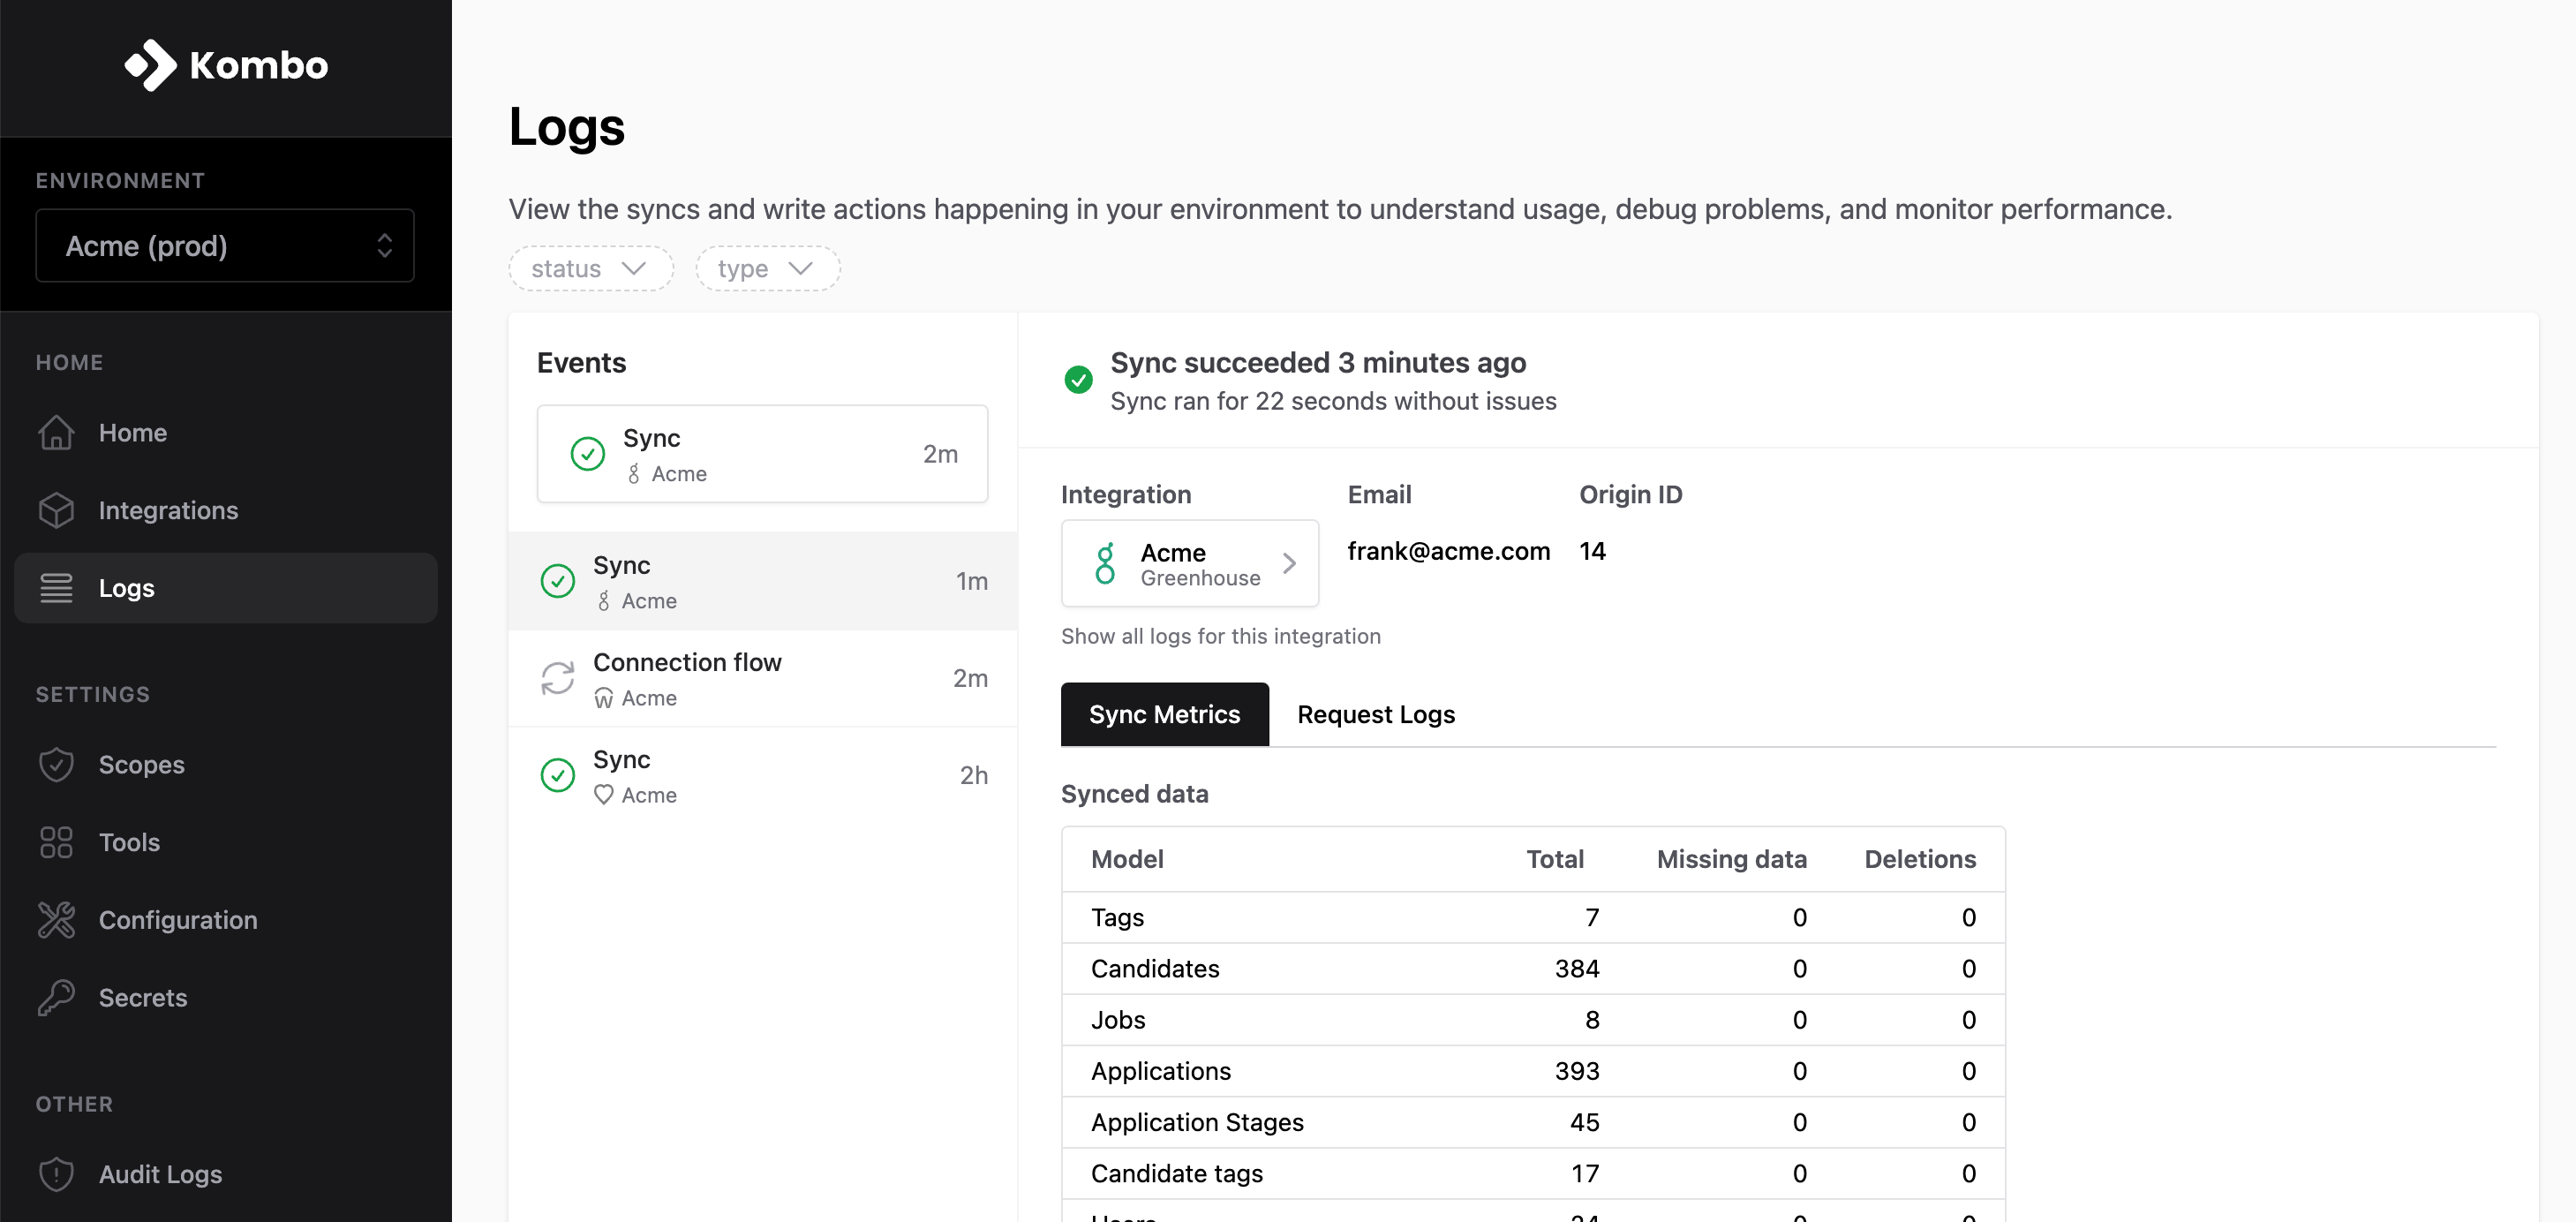Expand the status filter dropdown
Image resolution: width=2576 pixels, height=1222 pixels.
point(591,269)
